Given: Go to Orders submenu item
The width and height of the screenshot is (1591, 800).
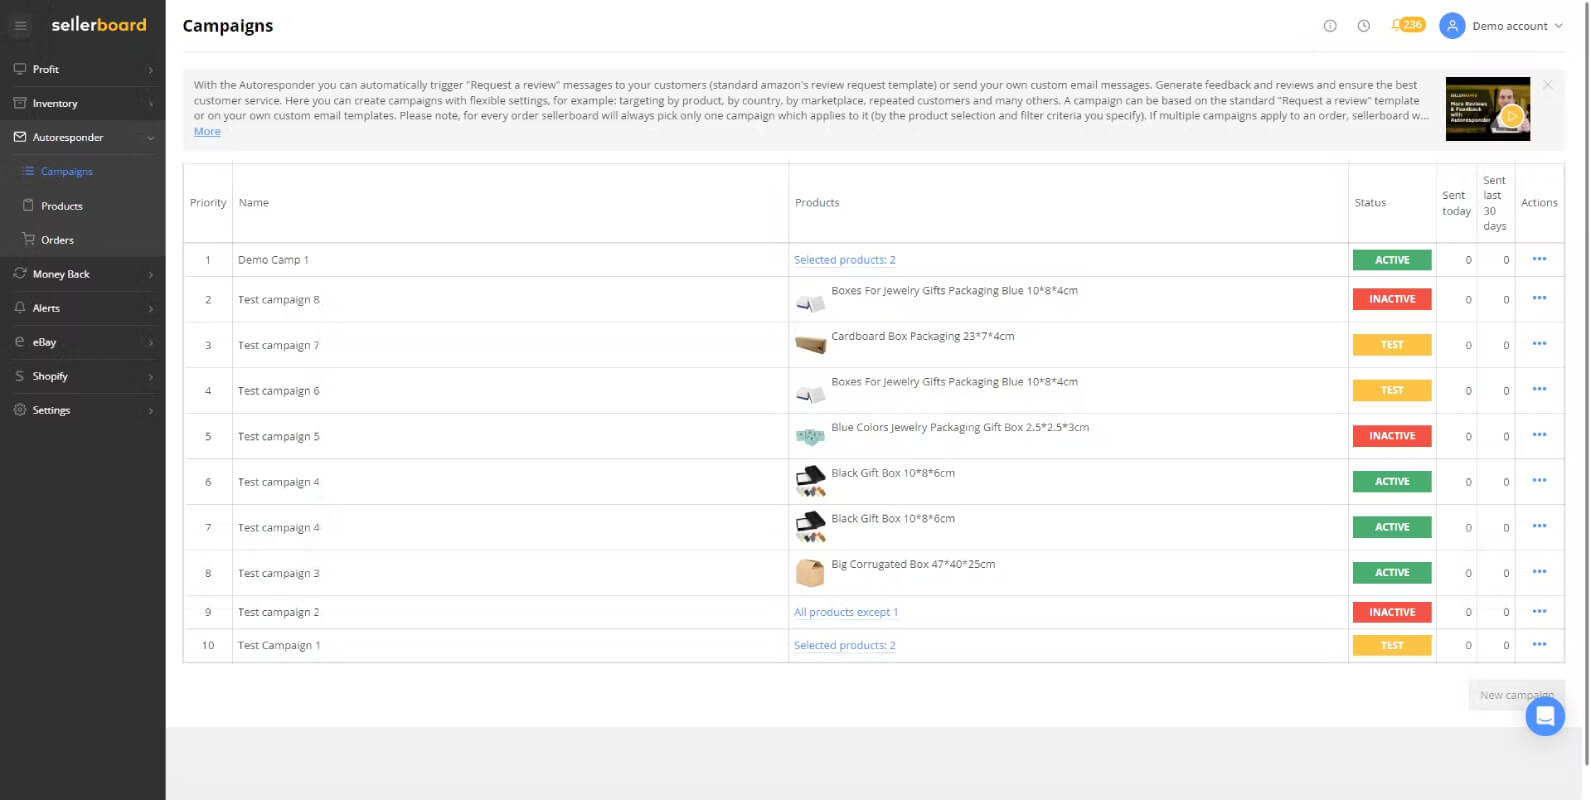Looking at the screenshot, I should pyautogui.click(x=57, y=240).
